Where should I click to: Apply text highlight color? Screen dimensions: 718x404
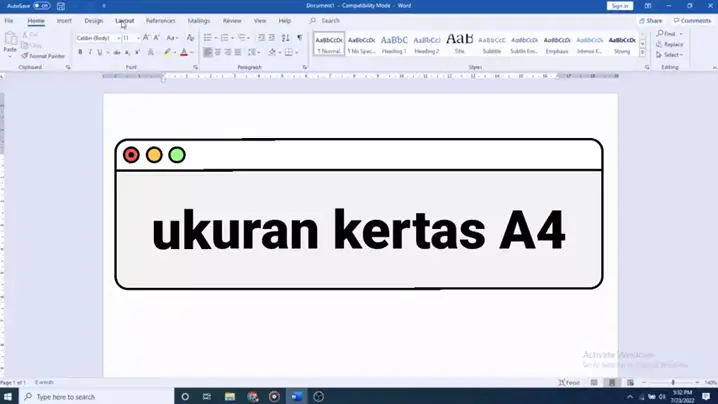(168, 52)
